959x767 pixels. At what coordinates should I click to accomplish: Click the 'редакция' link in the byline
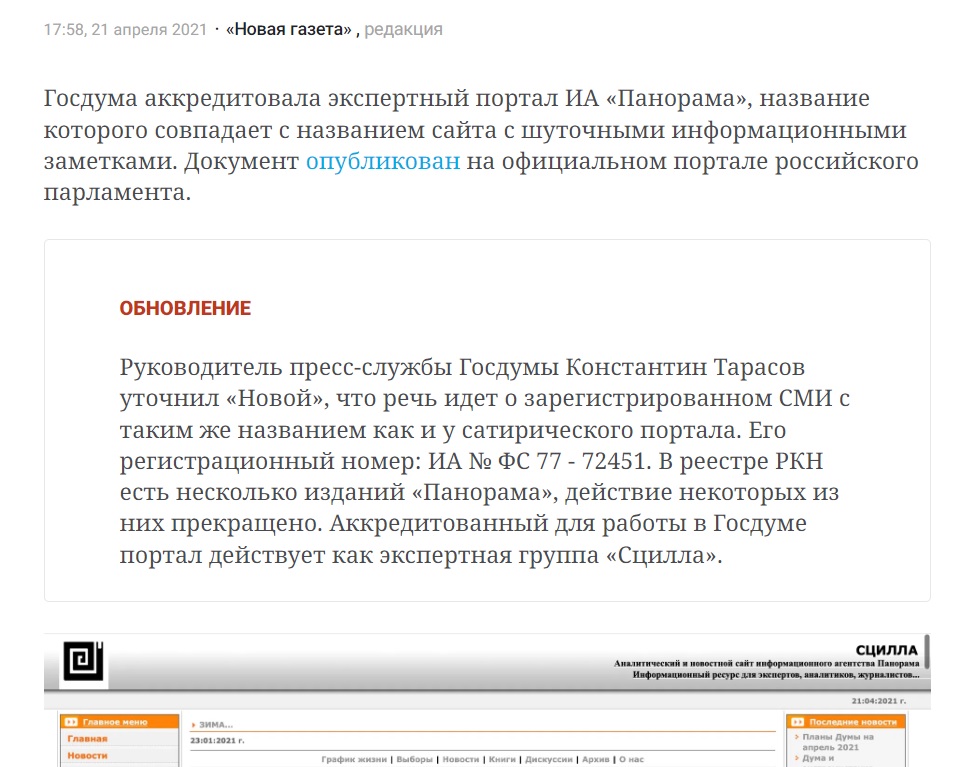403,29
